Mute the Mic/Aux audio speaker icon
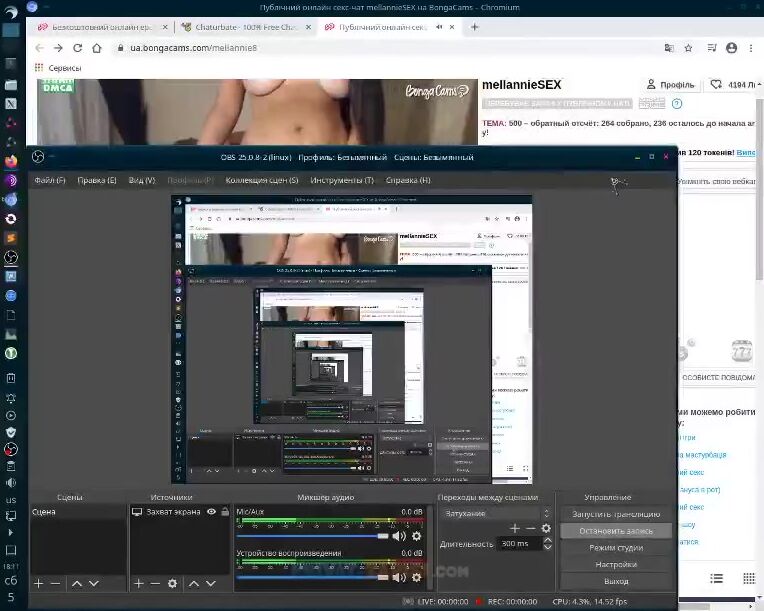 tap(400, 536)
